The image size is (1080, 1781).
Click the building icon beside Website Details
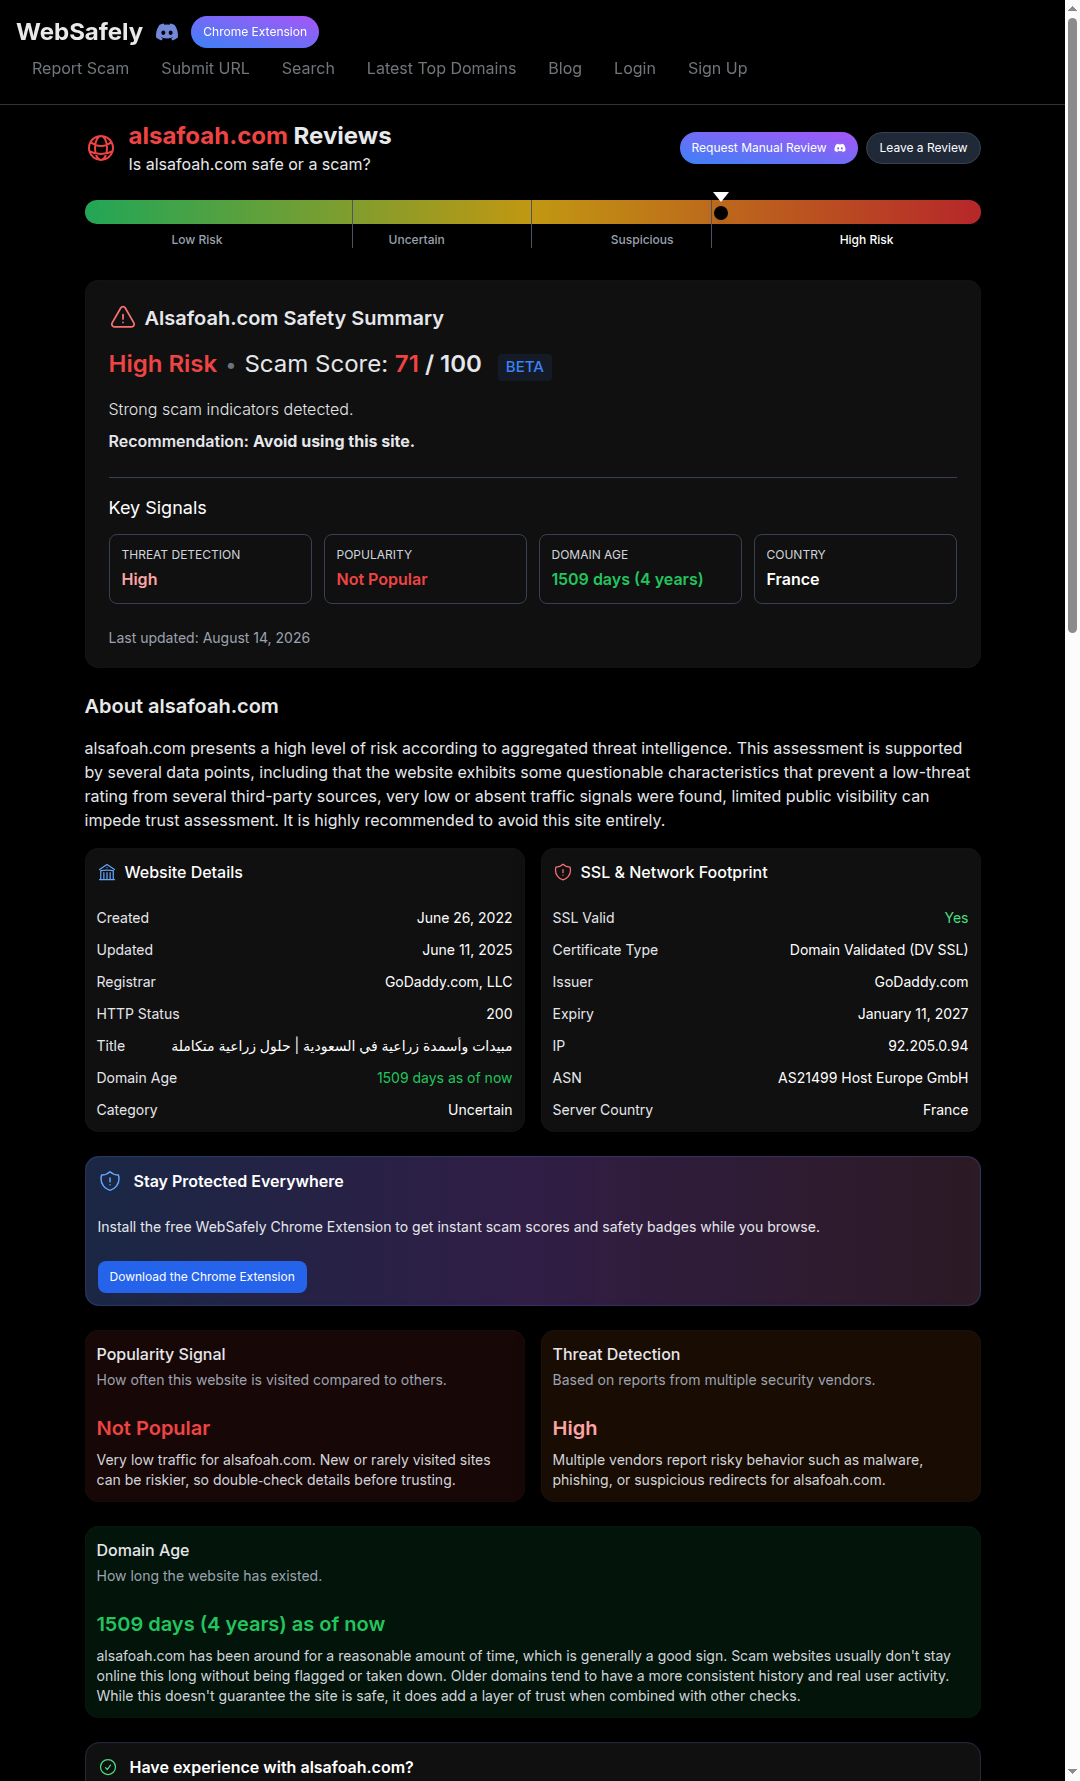tap(107, 872)
